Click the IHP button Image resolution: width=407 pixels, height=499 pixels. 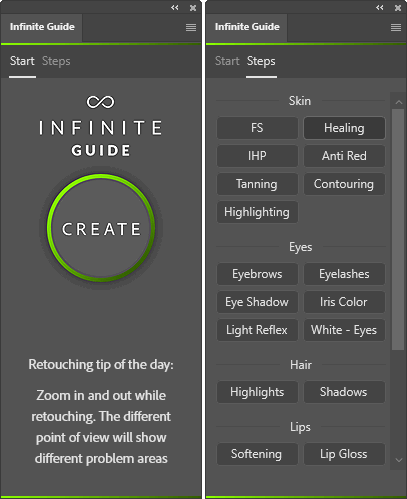tap(257, 156)
